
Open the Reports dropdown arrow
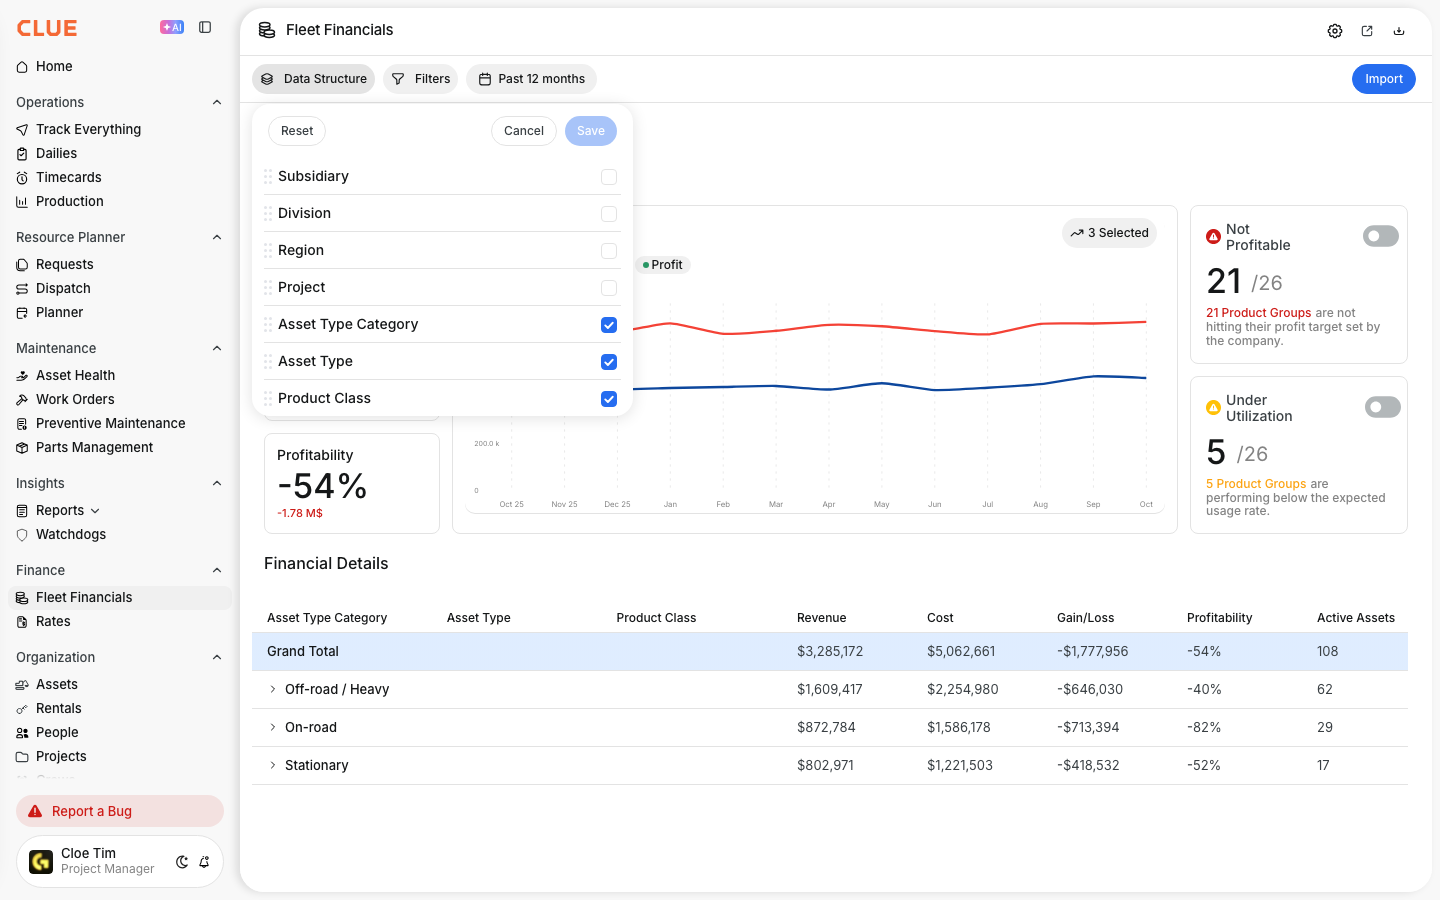point(95,511)
